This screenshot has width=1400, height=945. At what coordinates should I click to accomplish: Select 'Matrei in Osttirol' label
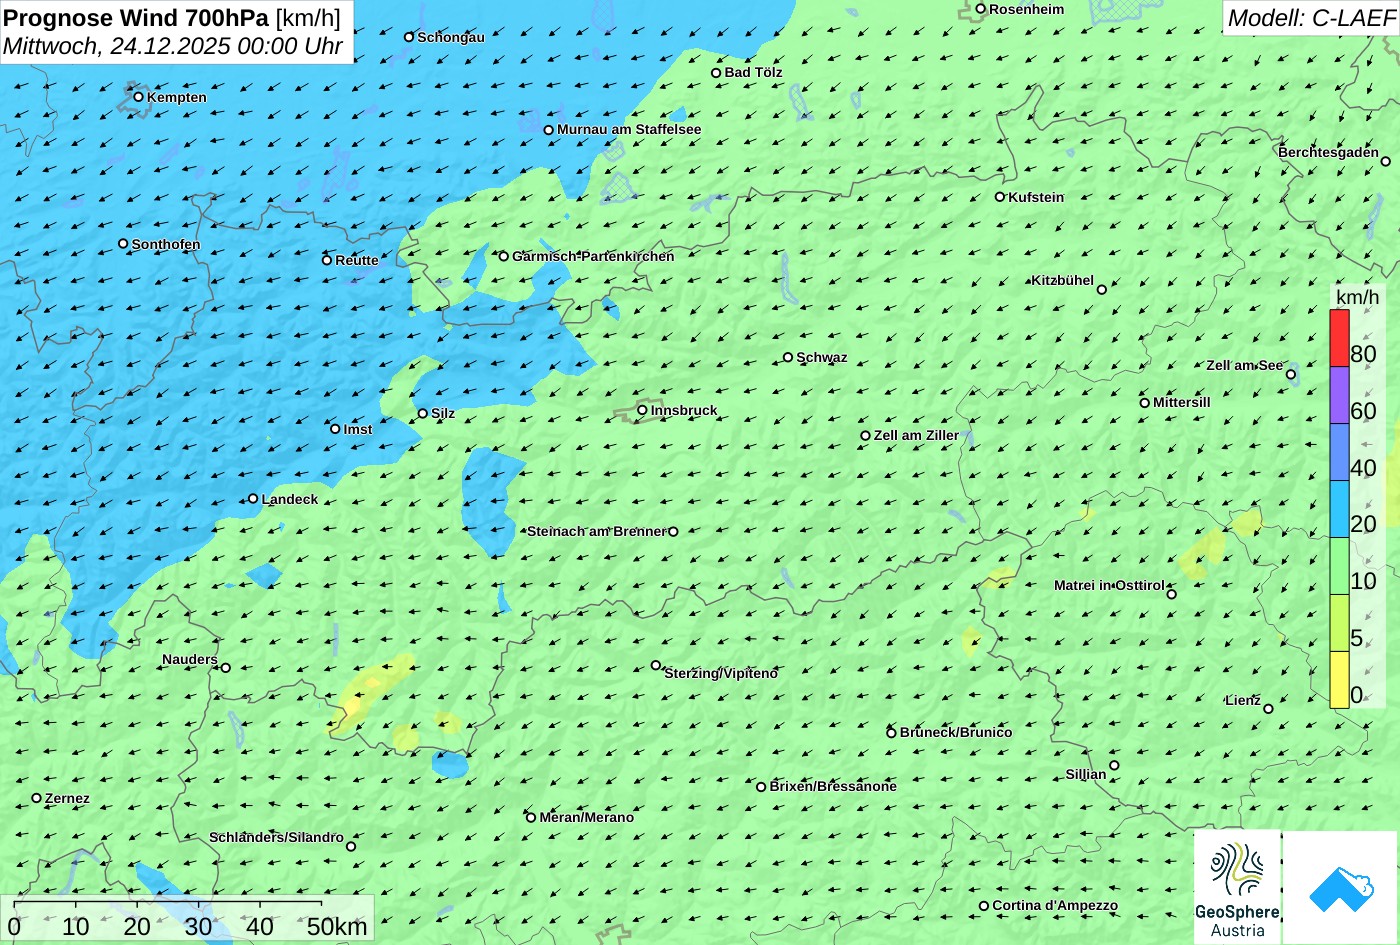[1109, 585]
